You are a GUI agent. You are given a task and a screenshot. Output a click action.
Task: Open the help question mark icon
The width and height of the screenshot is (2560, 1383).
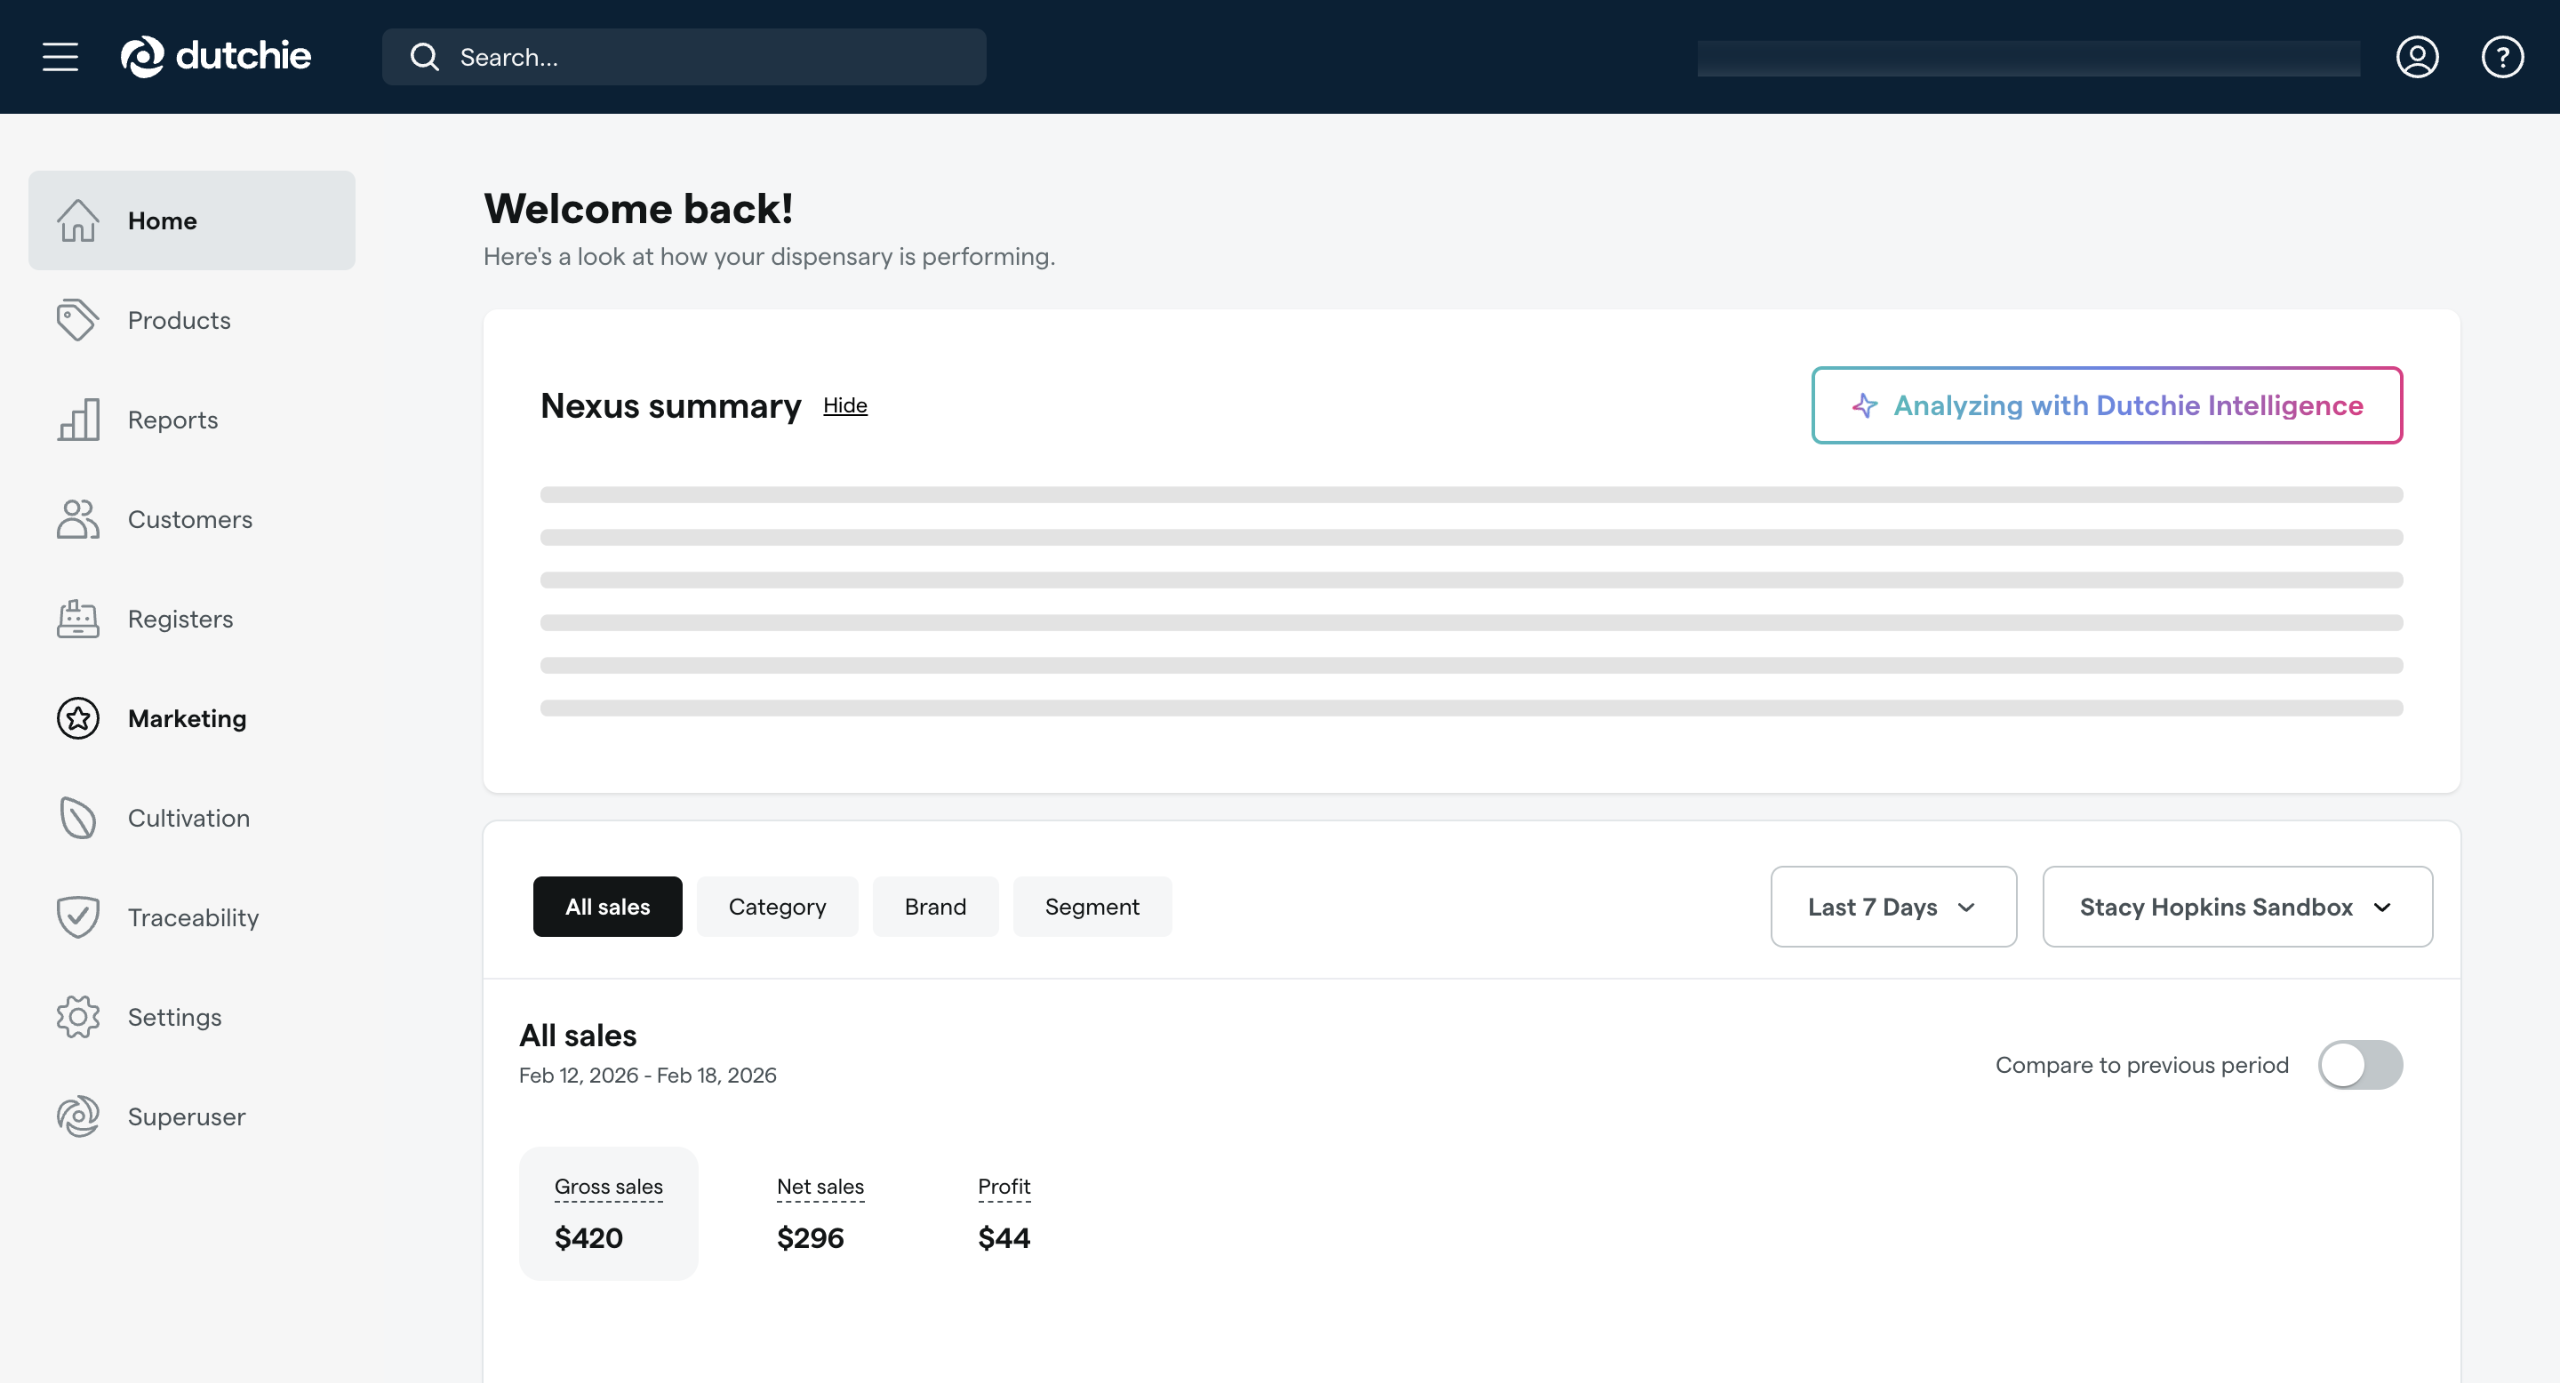point(2502,57)
